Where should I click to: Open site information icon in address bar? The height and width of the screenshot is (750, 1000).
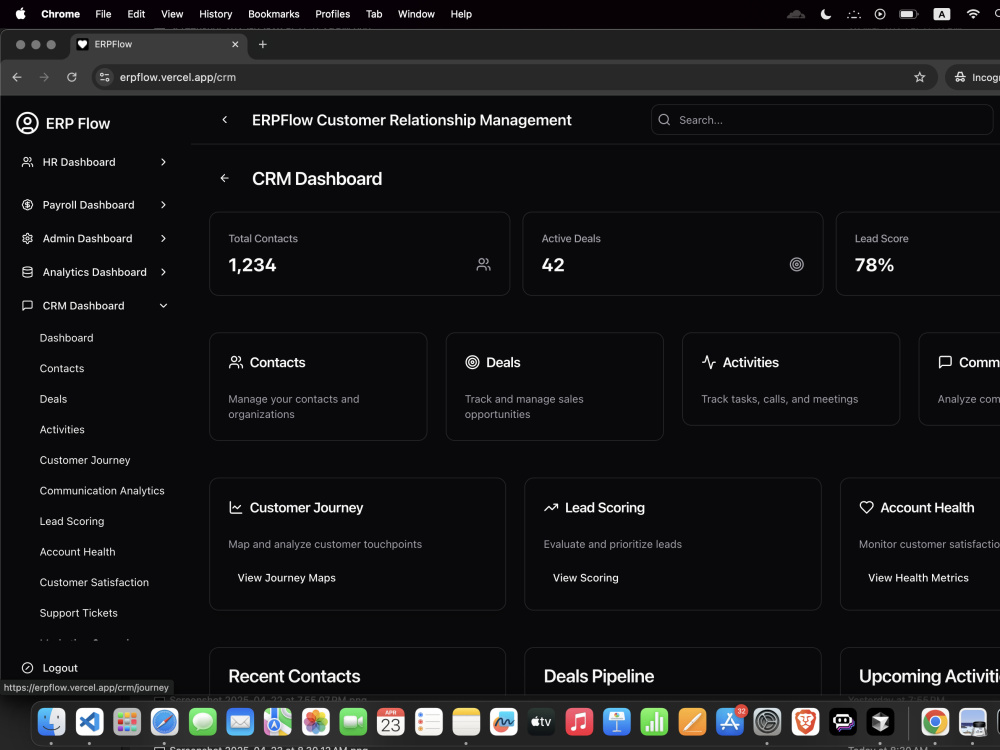pyautogui.click(x=105, y=77)
